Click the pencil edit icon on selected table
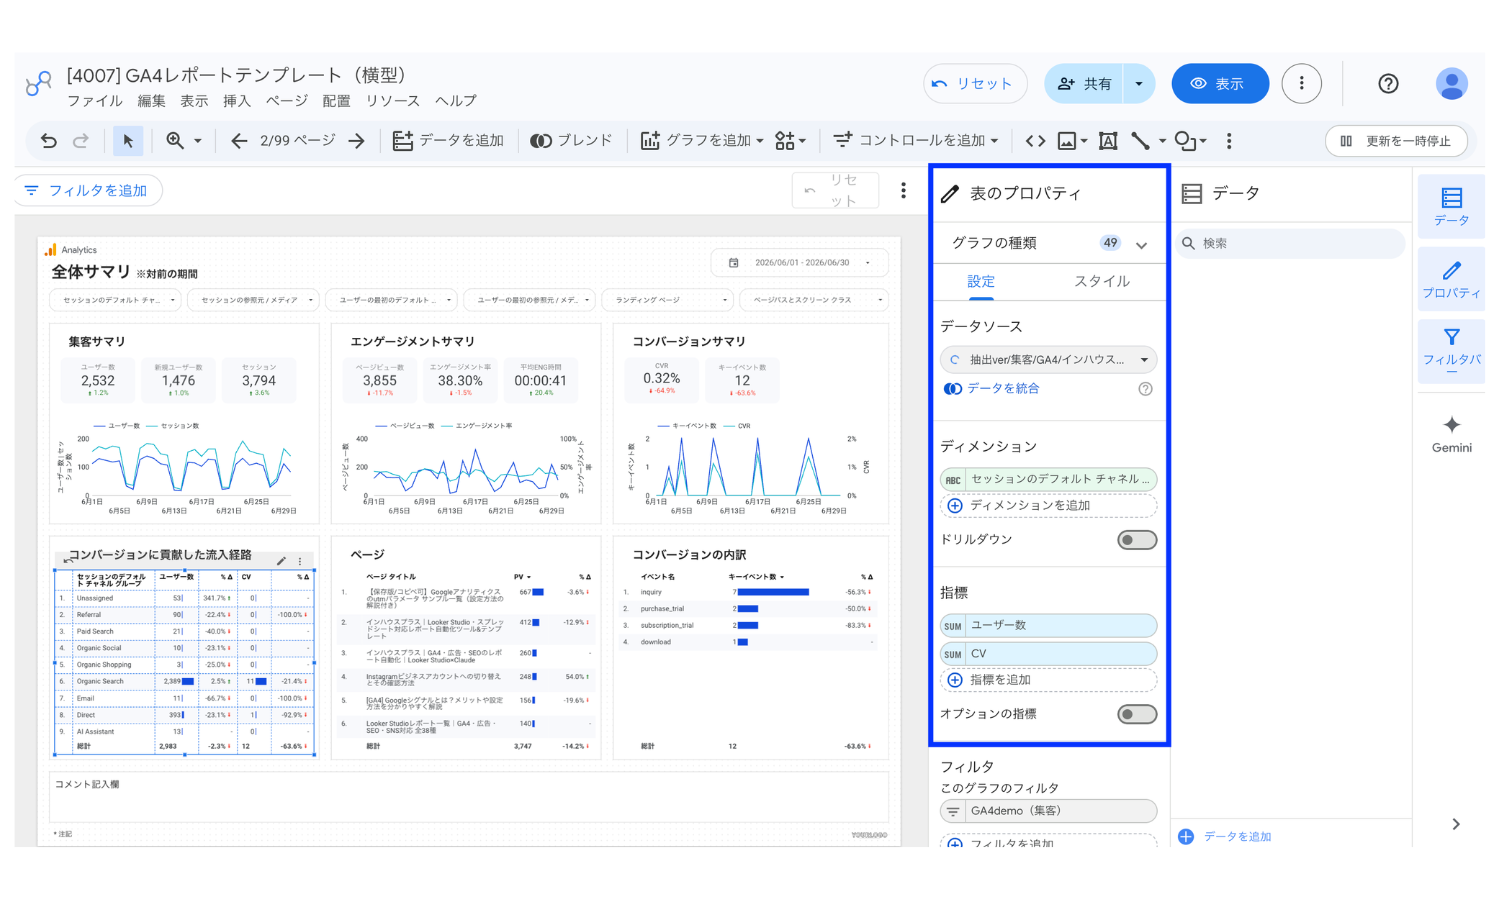 [281, 561]
